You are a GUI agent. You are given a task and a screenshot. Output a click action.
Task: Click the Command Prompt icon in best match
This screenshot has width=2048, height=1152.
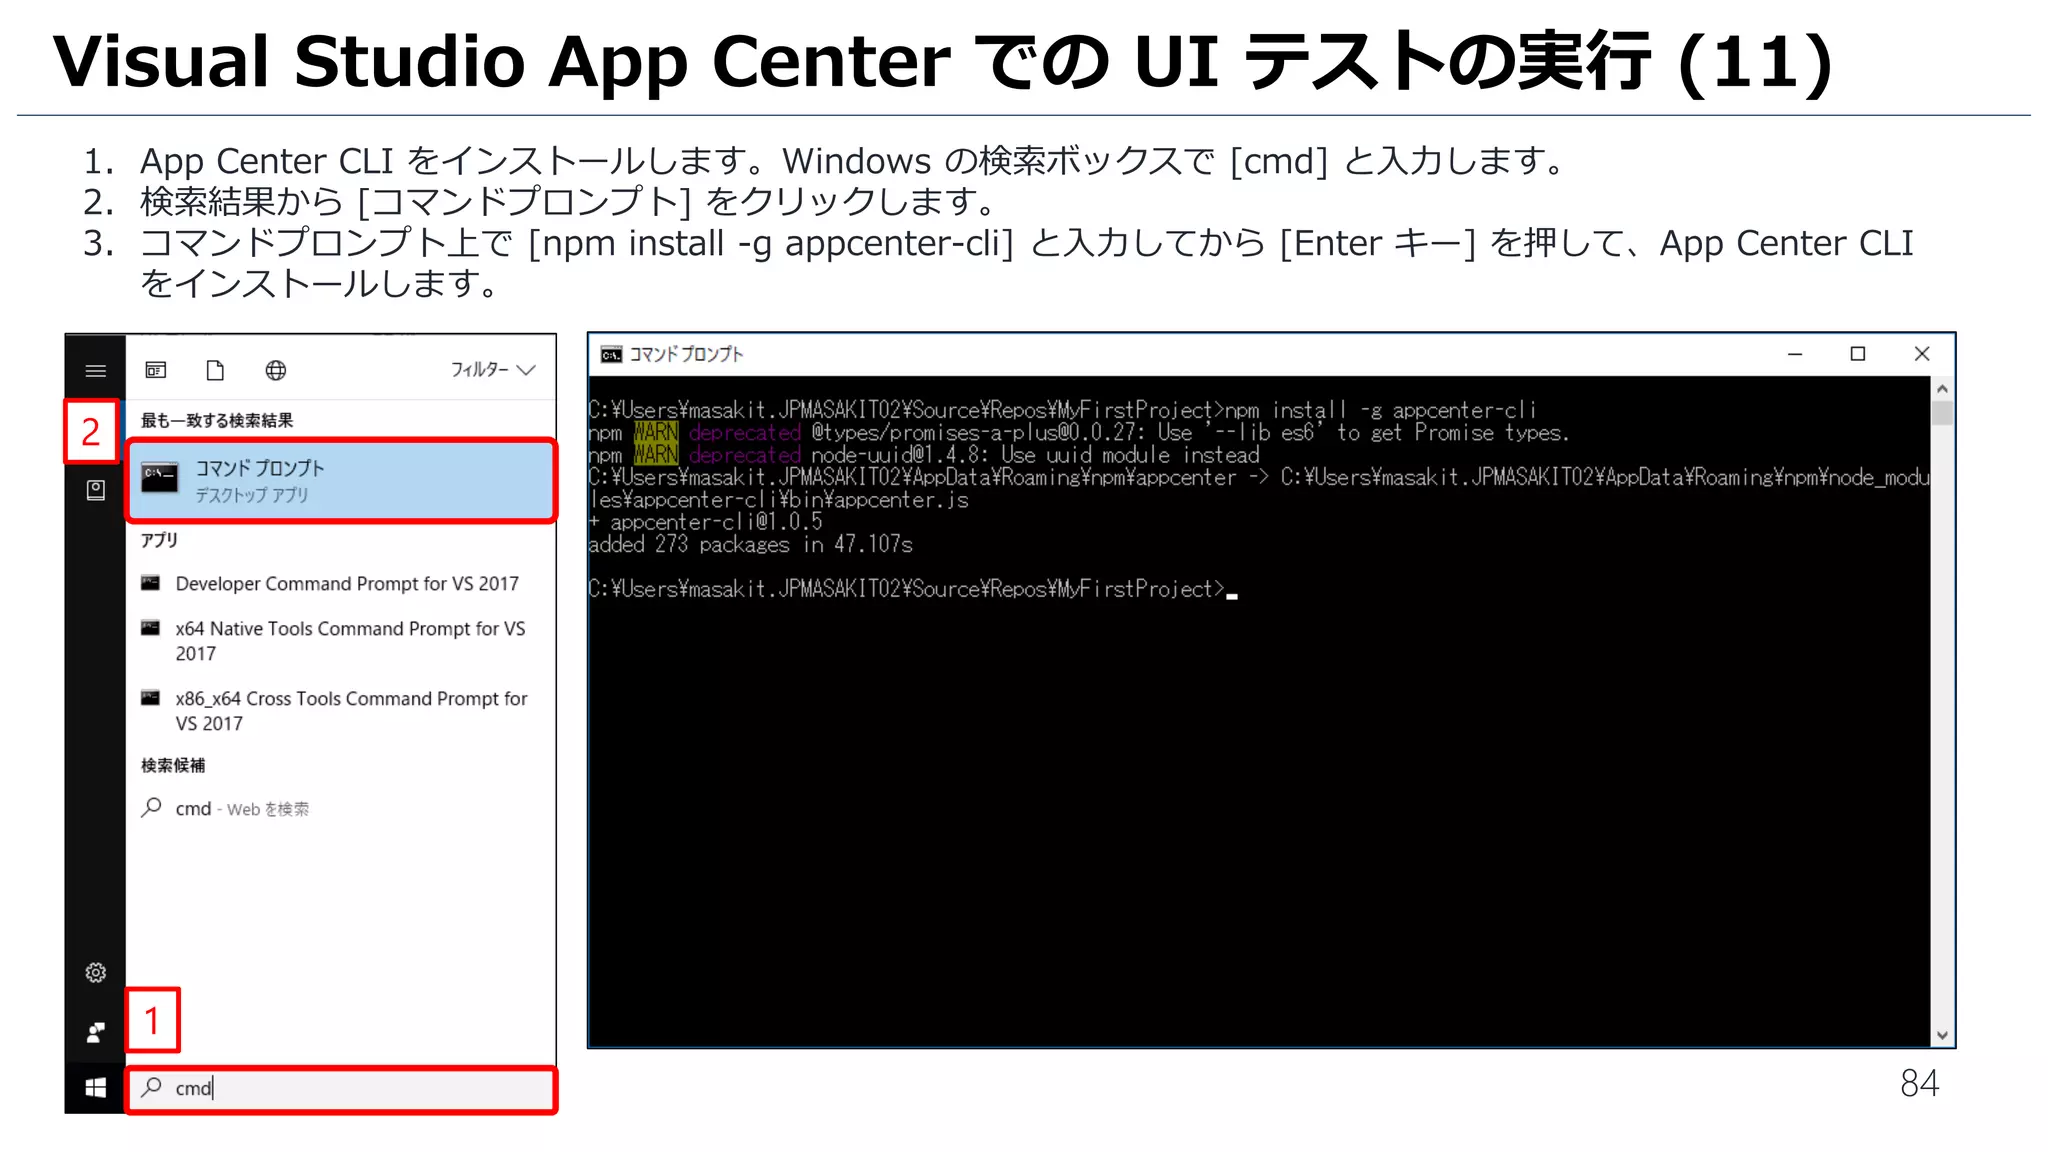pyautogui.click(x=160, y=478)
